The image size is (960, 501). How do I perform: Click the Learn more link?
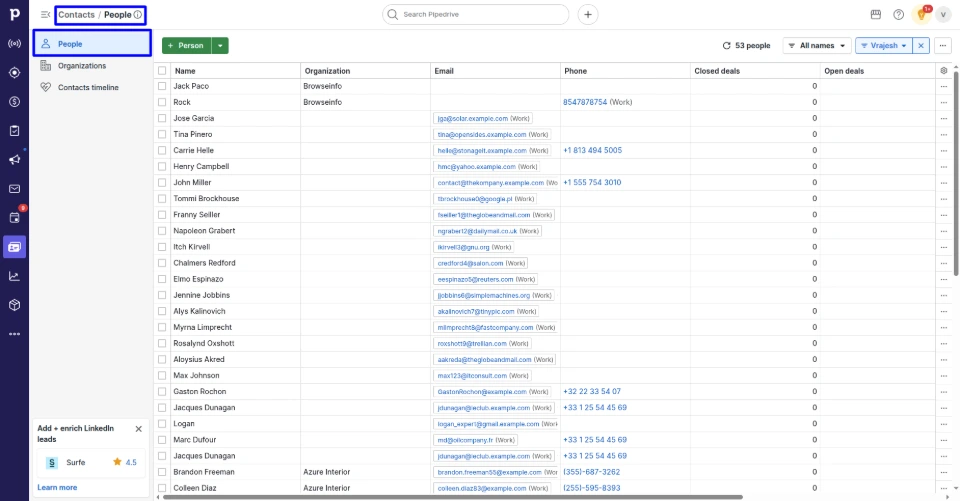pyautogui.click(x=57, y=487)
